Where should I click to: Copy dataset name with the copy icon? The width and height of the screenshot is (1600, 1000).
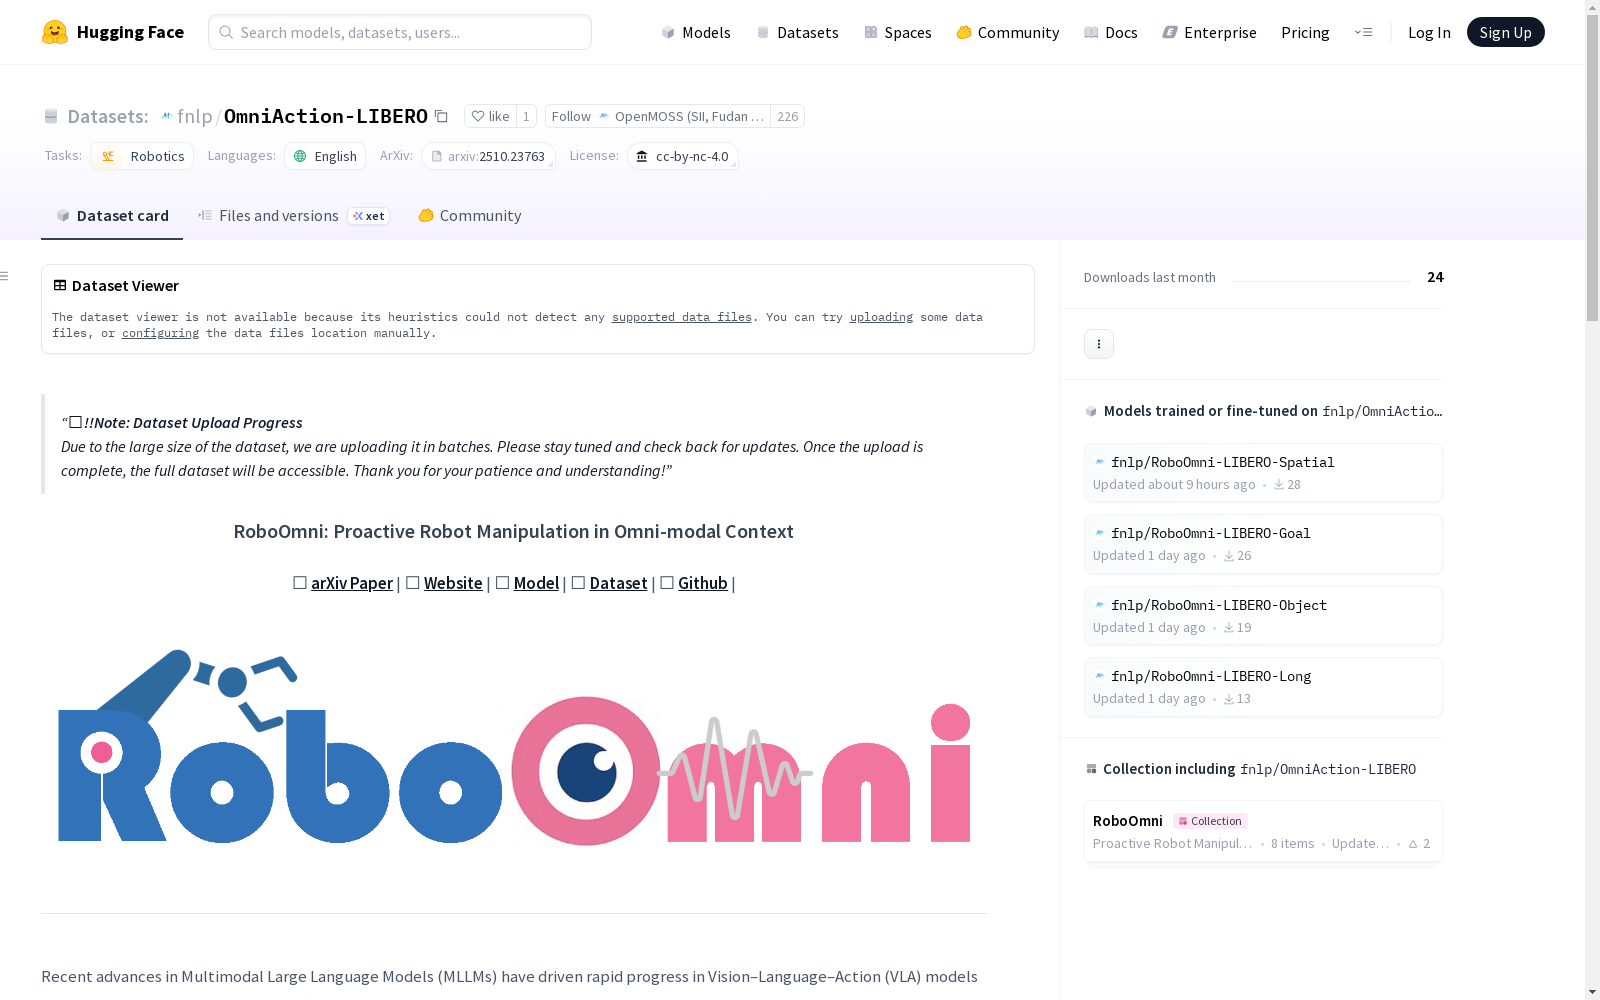pyautogui.click(x=441, y=116)
